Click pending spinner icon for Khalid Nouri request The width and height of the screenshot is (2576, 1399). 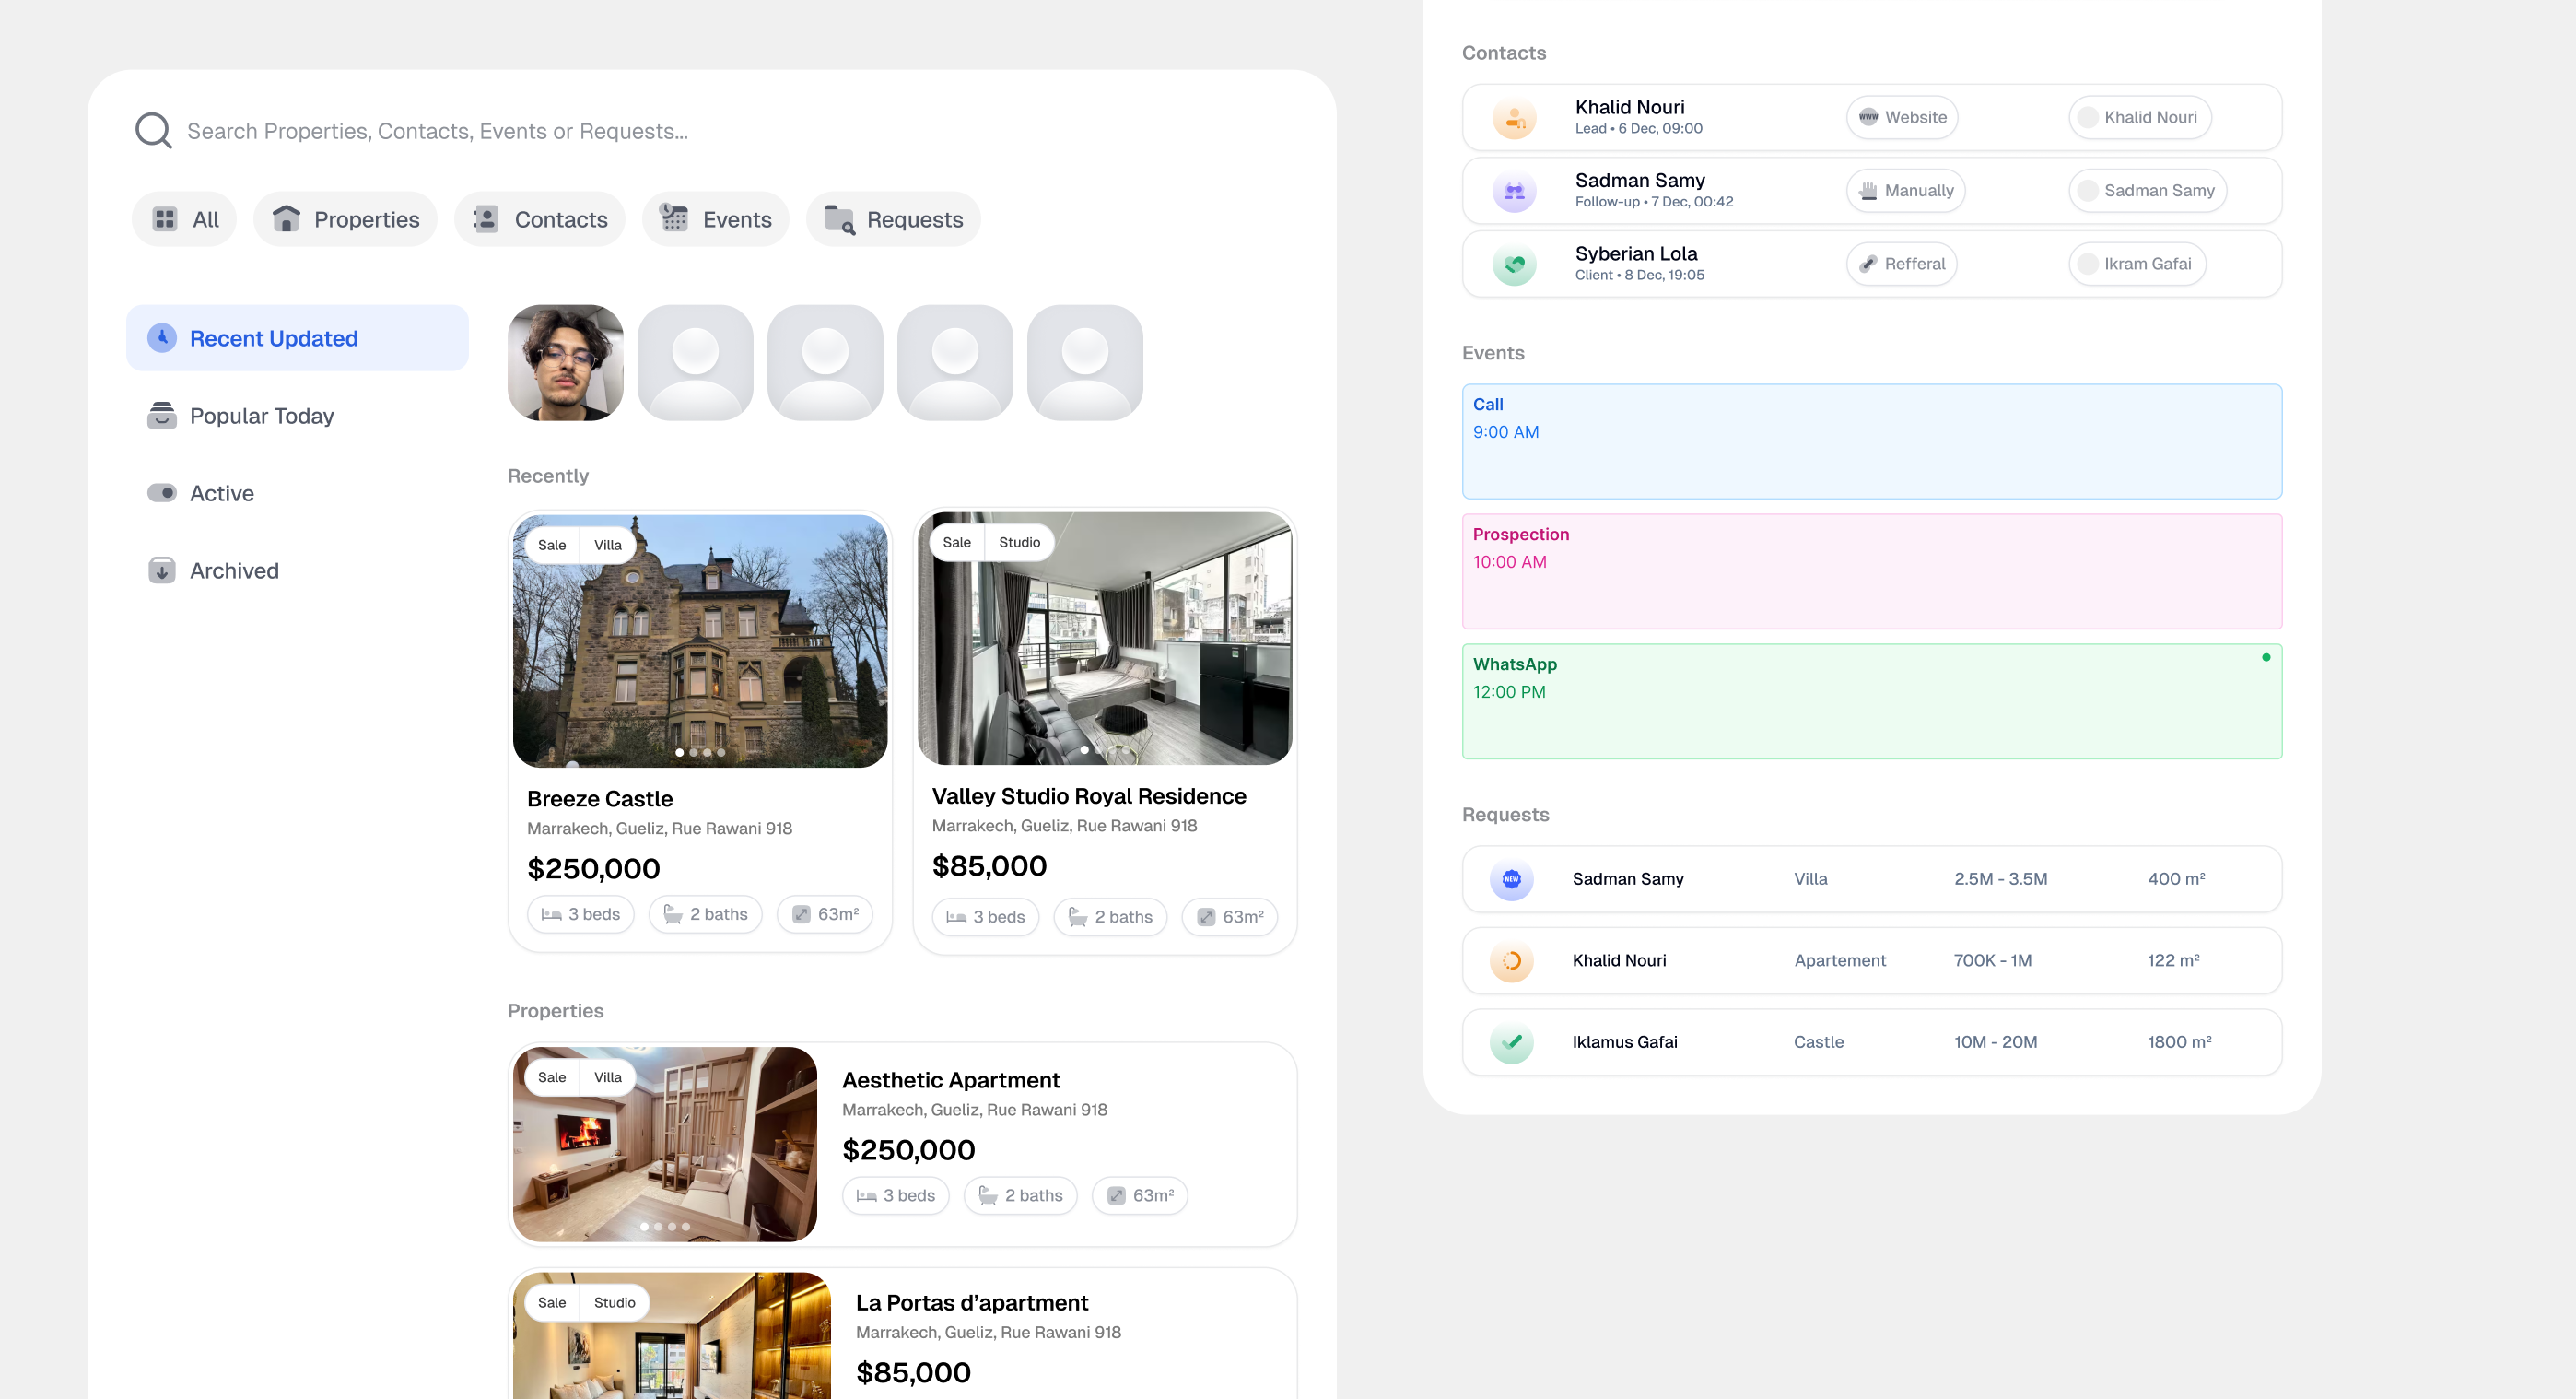(x=1512, y=960)
